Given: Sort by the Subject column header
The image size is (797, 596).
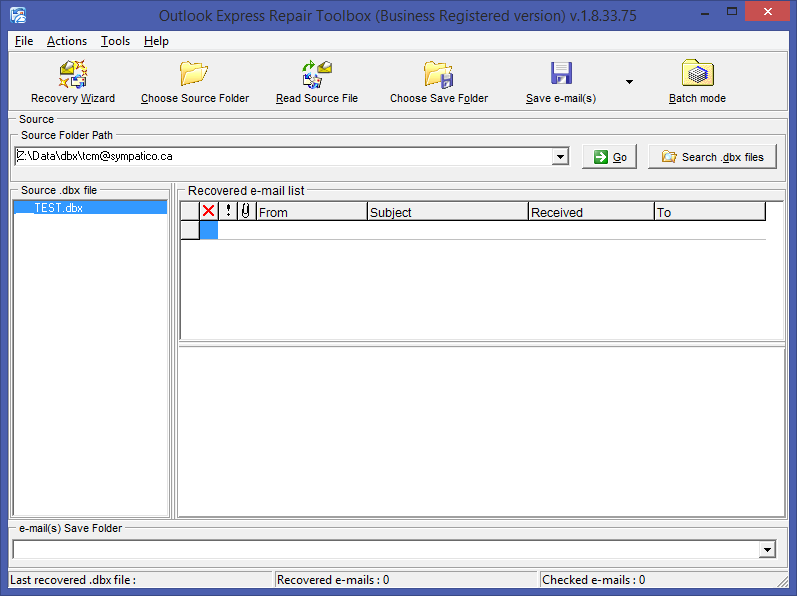Looking at the screenshot, I should pyautogui.click(x=448, y=211).
